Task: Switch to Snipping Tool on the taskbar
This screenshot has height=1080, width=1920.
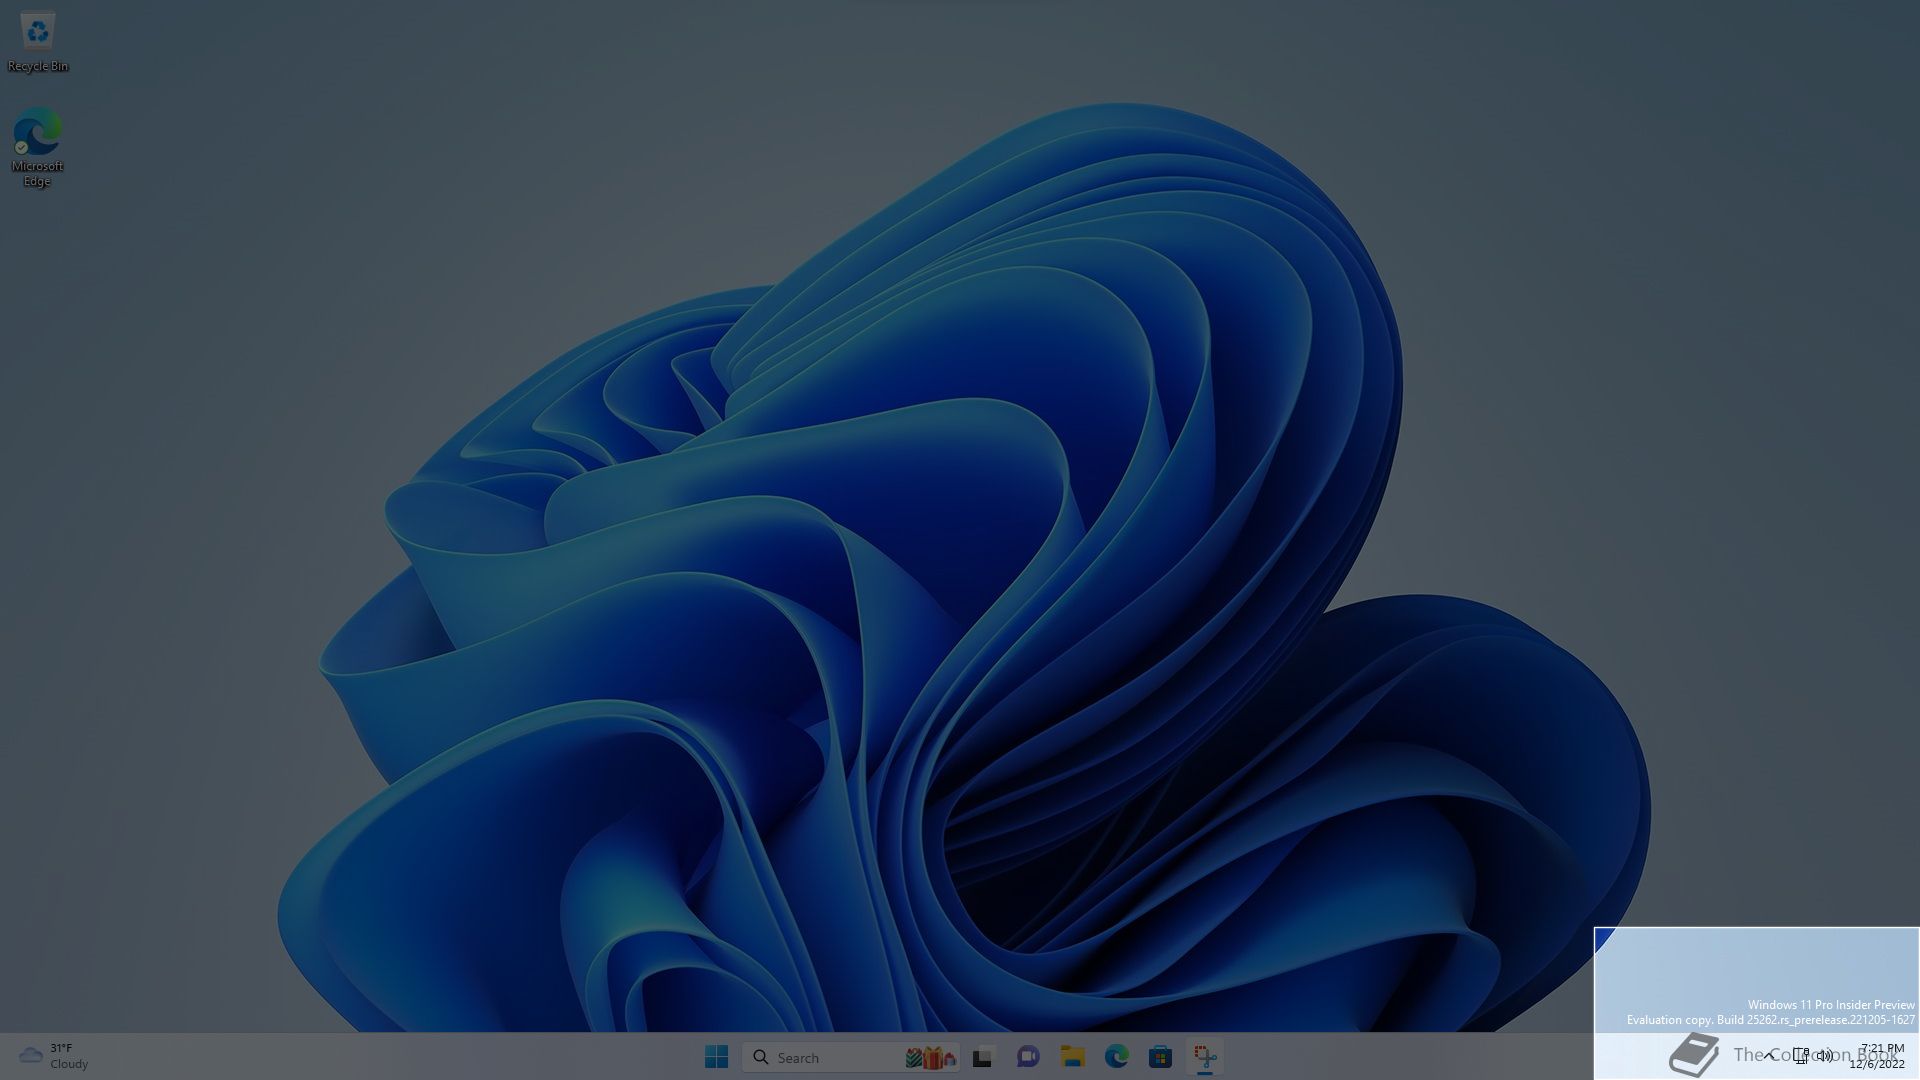Action: tap(1205, 1057)
